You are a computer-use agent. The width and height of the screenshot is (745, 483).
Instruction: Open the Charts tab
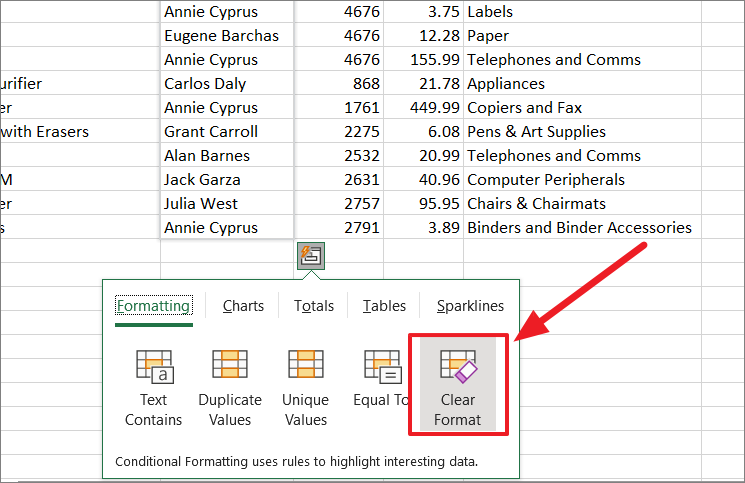243,306
